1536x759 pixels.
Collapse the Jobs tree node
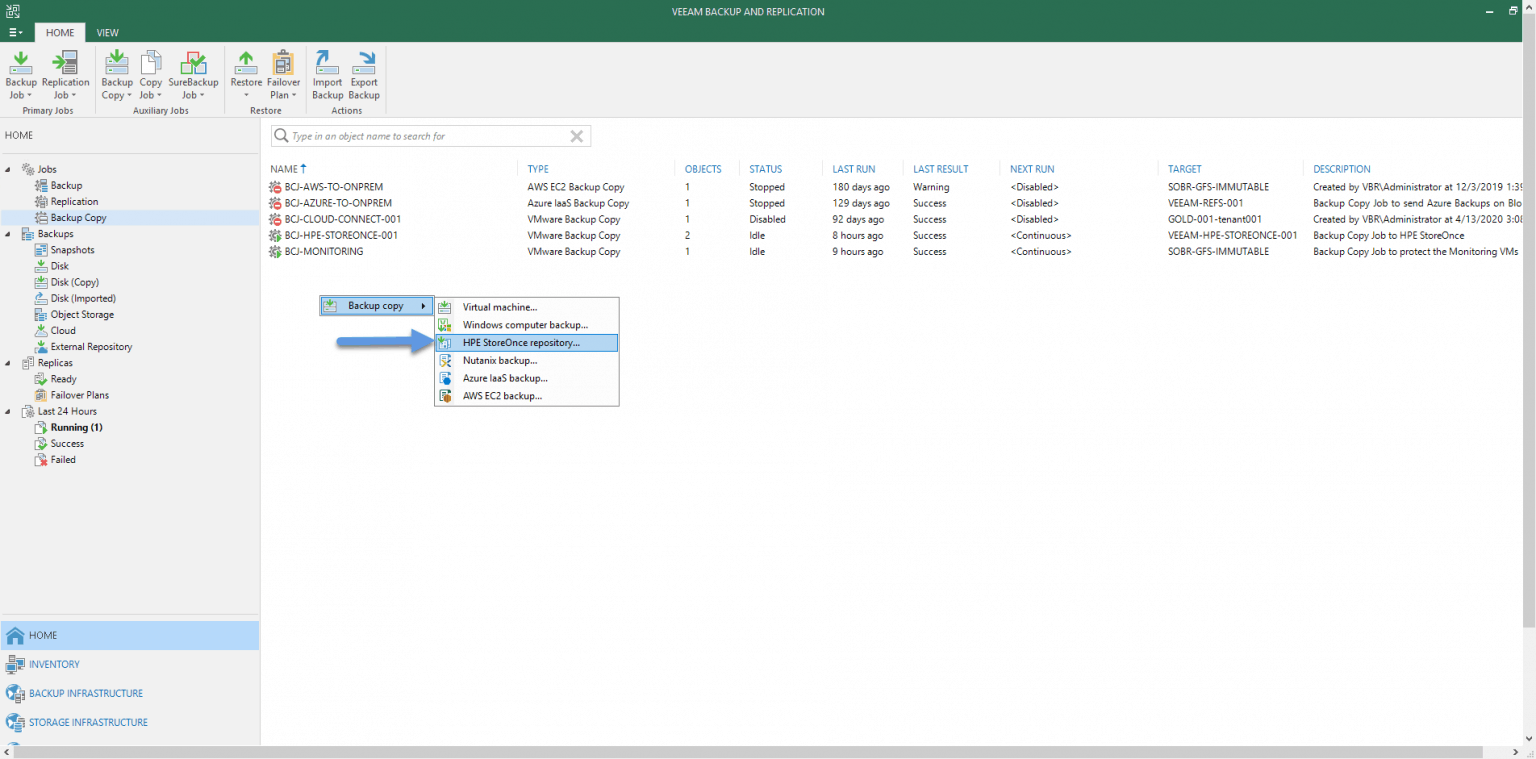point(8,168)
